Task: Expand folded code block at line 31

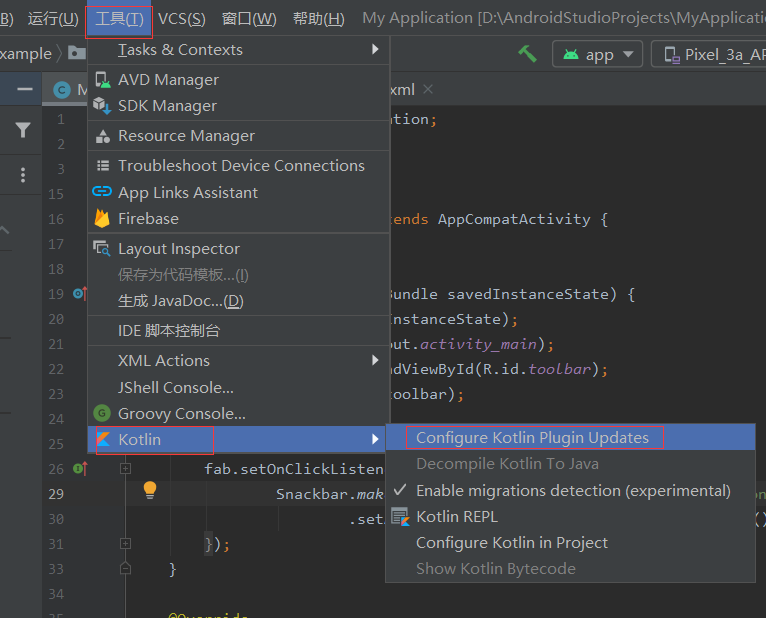Action: point(126,543)
